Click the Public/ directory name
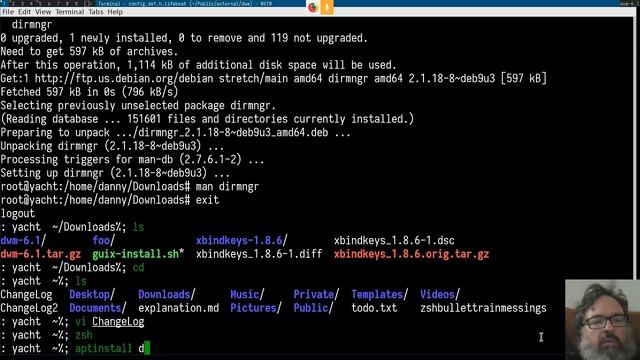640x360 pixels. [313, 308]
